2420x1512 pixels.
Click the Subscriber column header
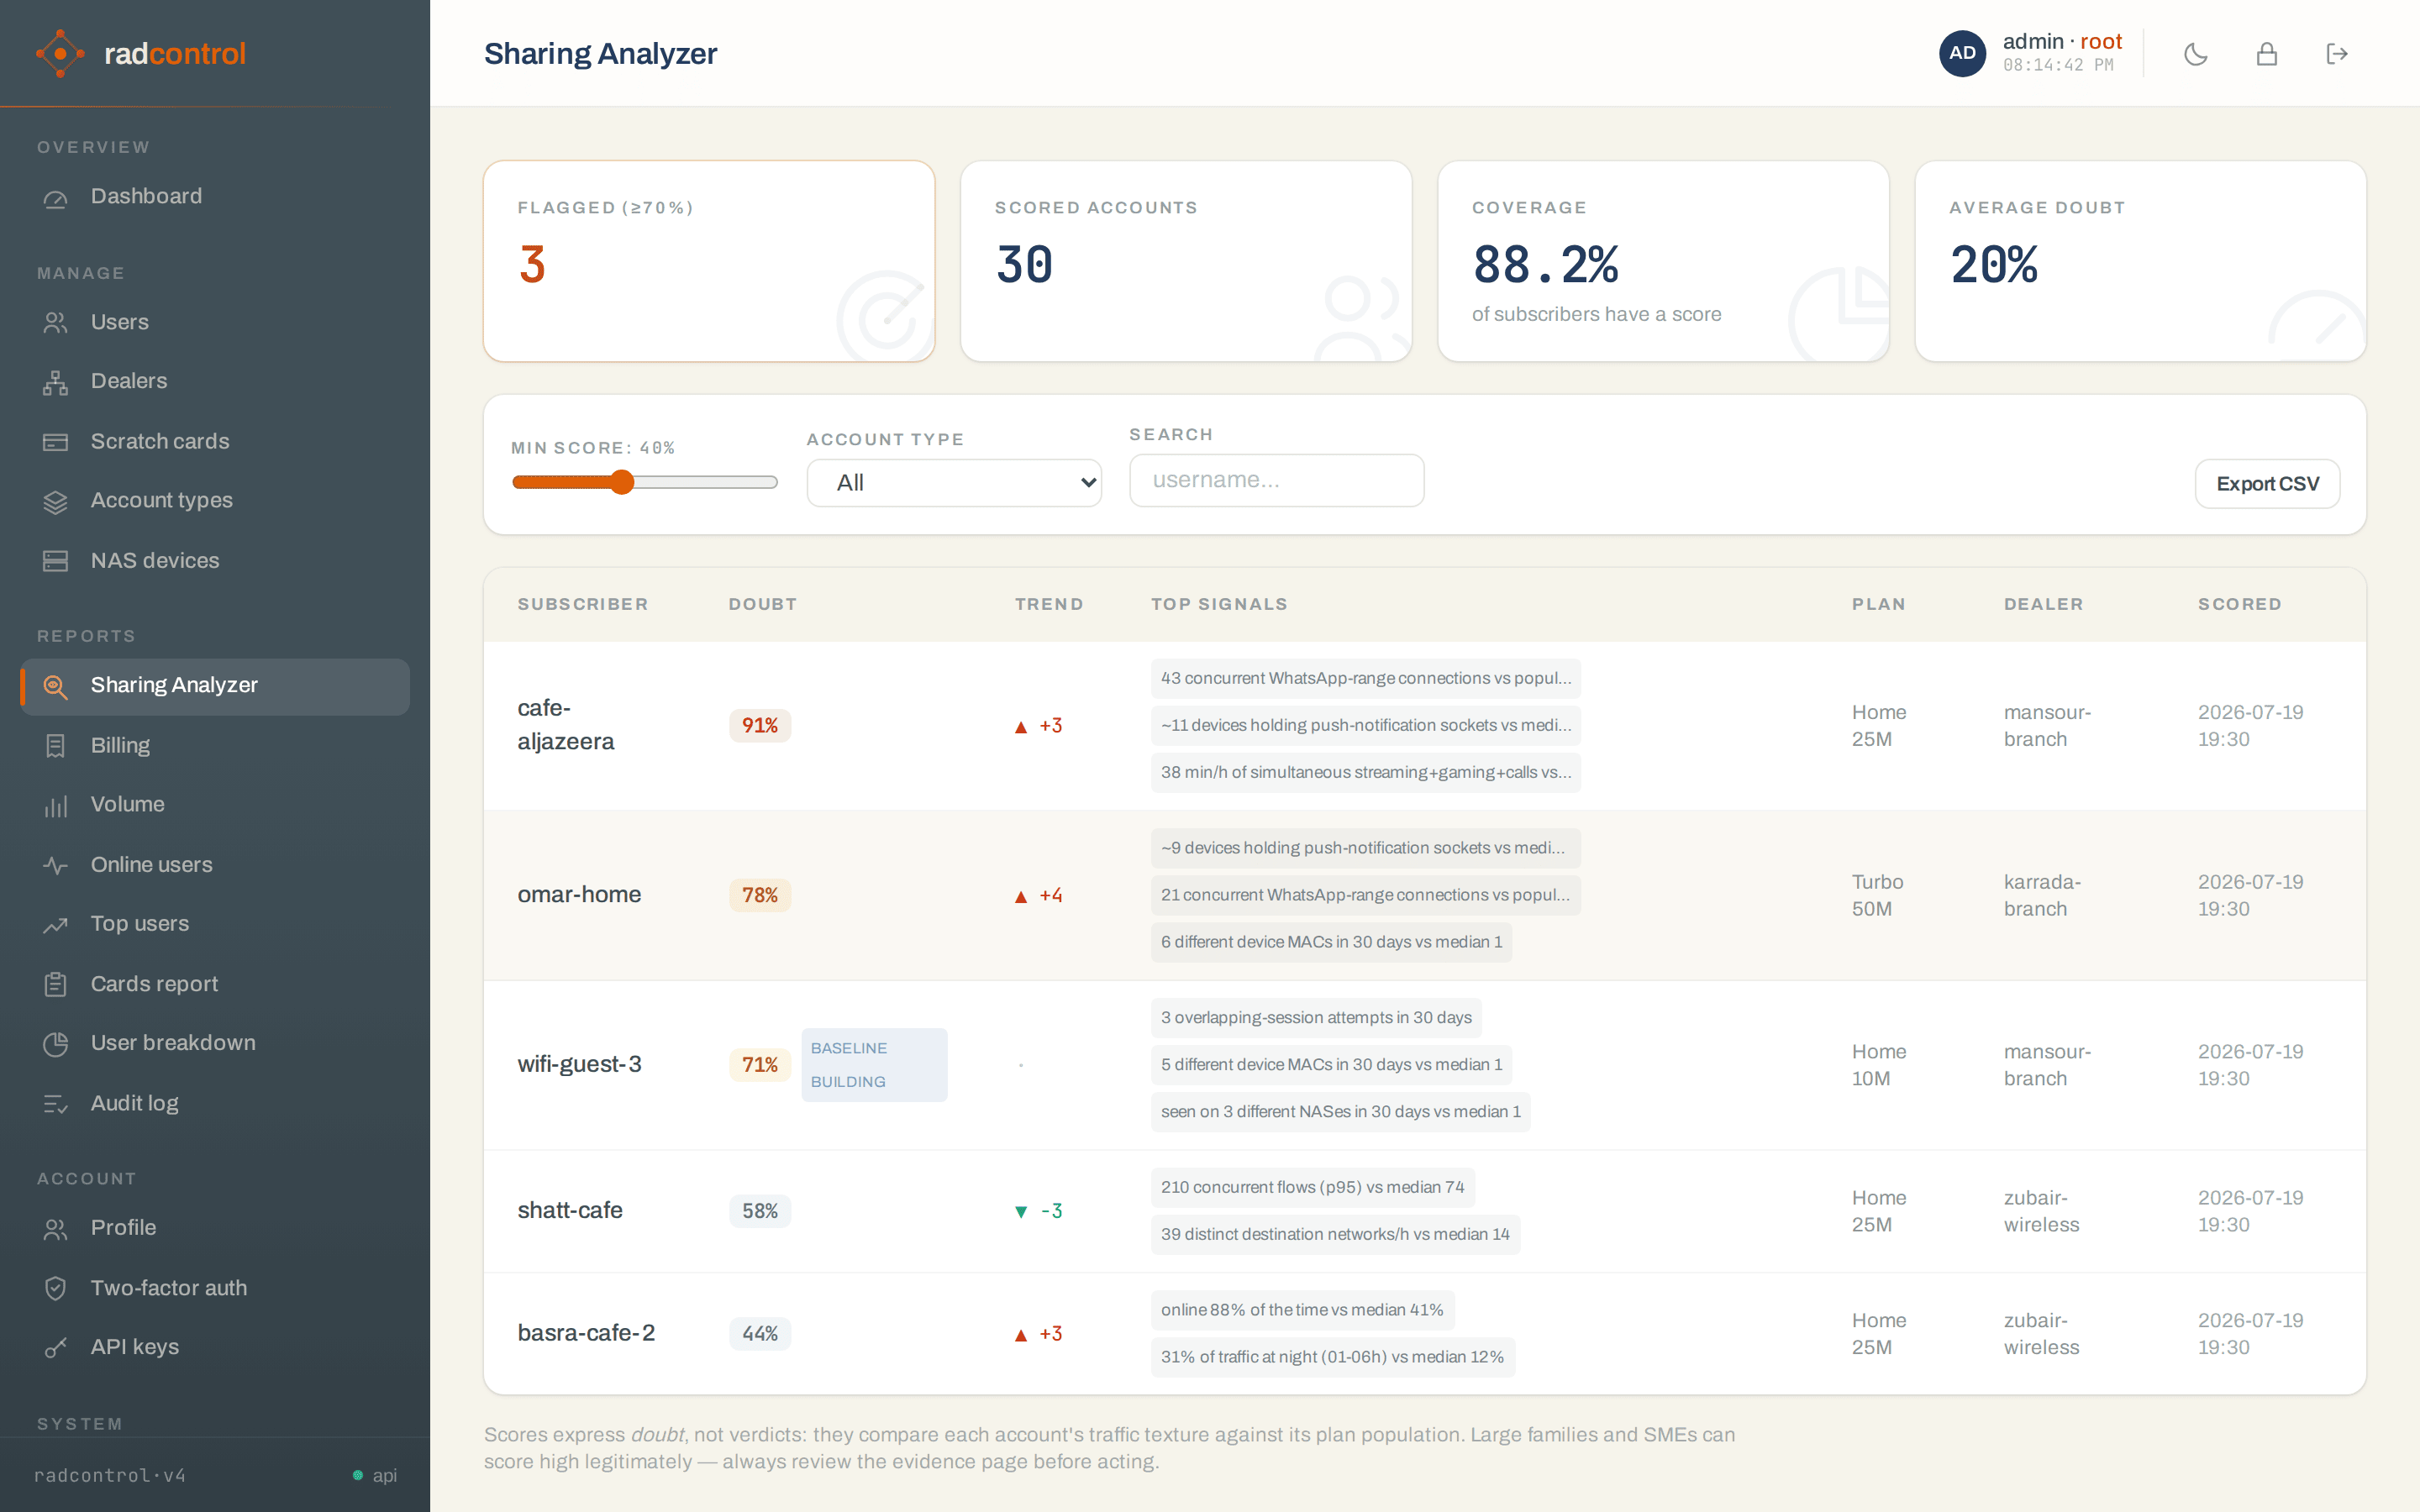582,604
